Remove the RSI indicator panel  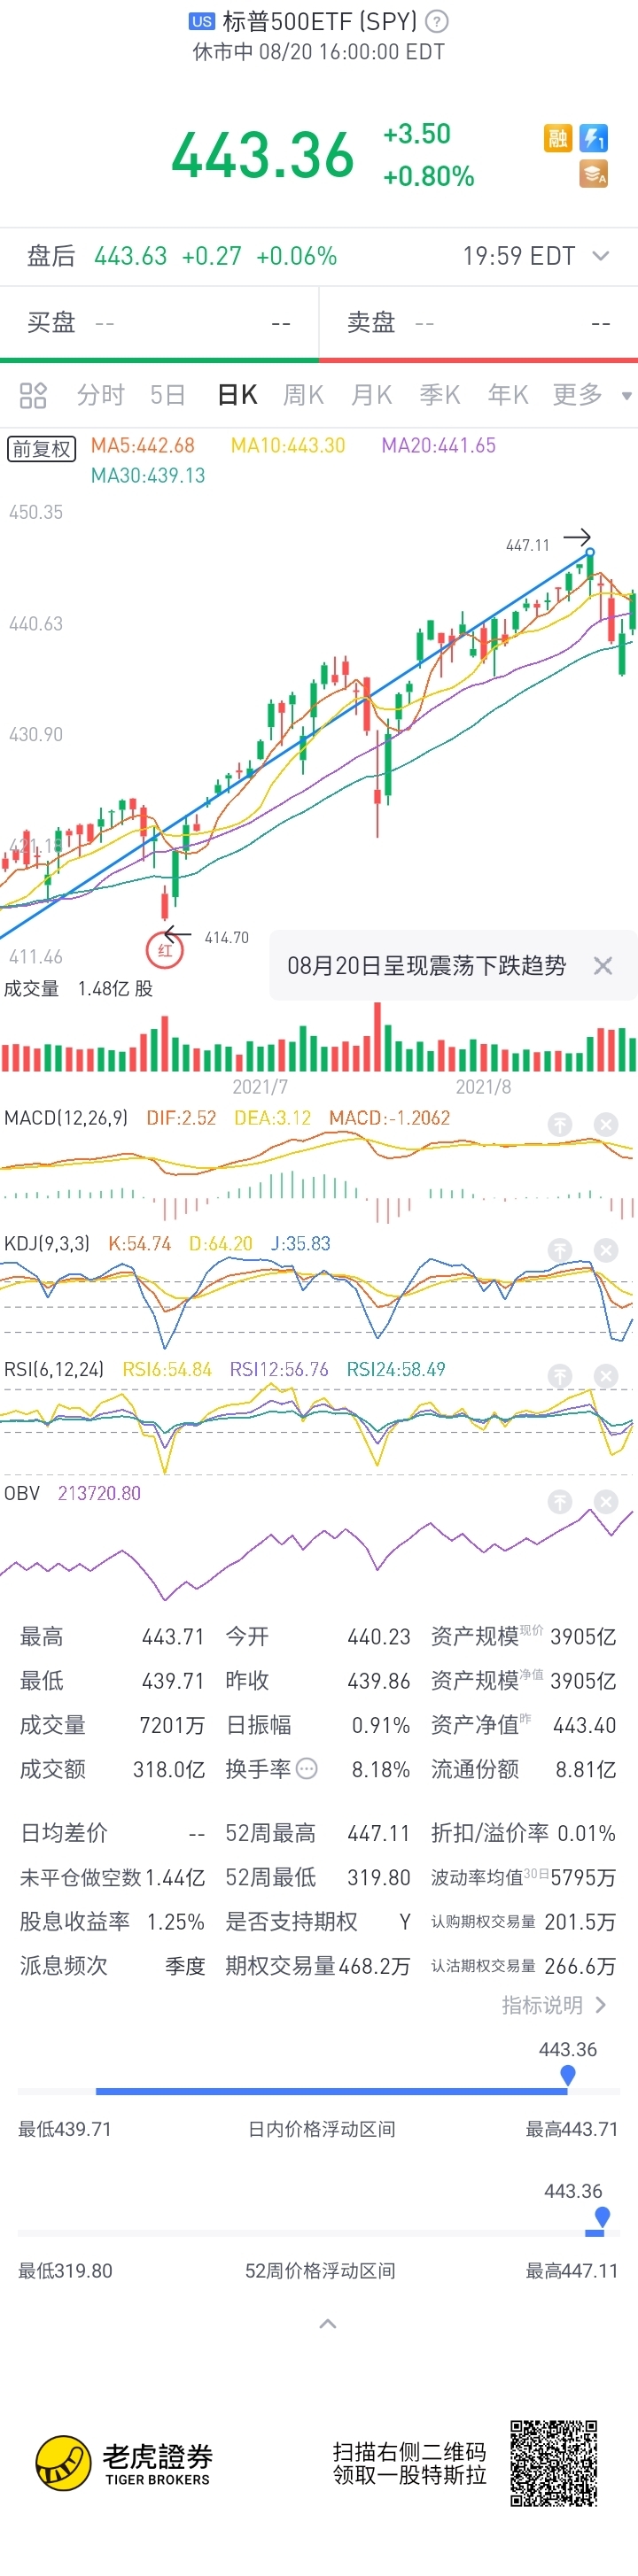pyautogui.click(x=606, y=1376)
